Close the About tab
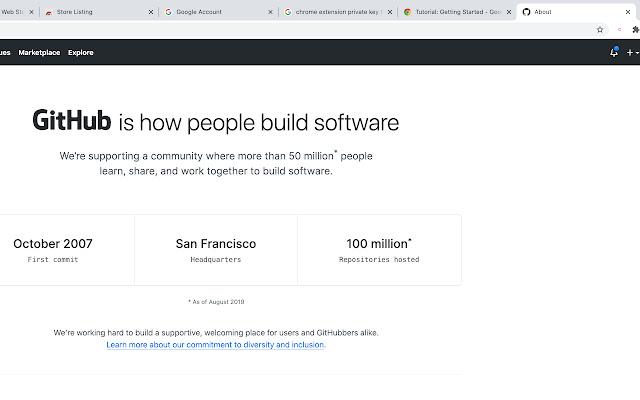Viewport: 640px width, 400px height. point(629,12)
